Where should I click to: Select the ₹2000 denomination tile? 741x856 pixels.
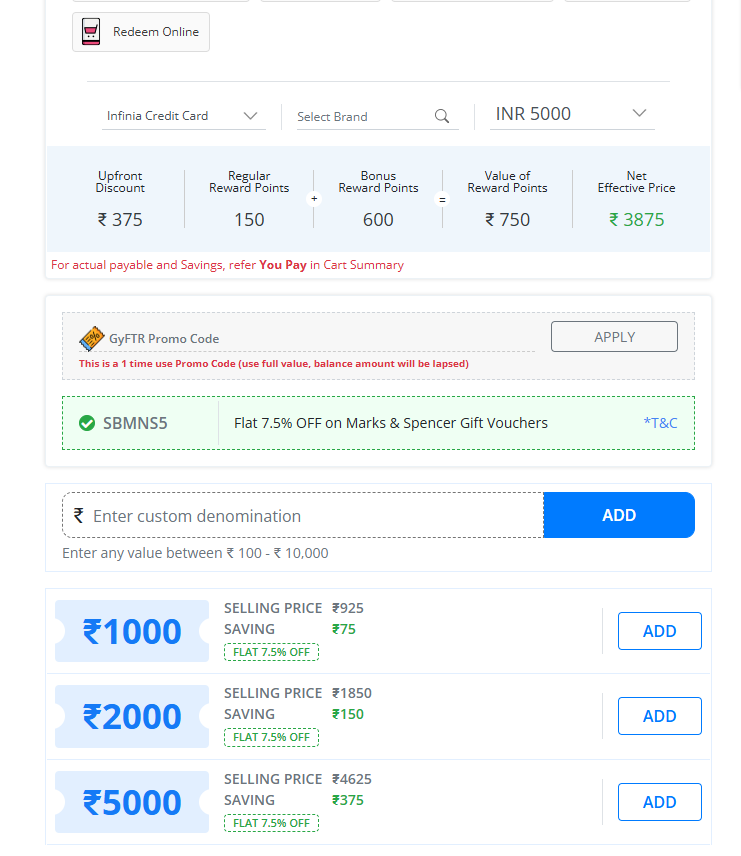131,716
